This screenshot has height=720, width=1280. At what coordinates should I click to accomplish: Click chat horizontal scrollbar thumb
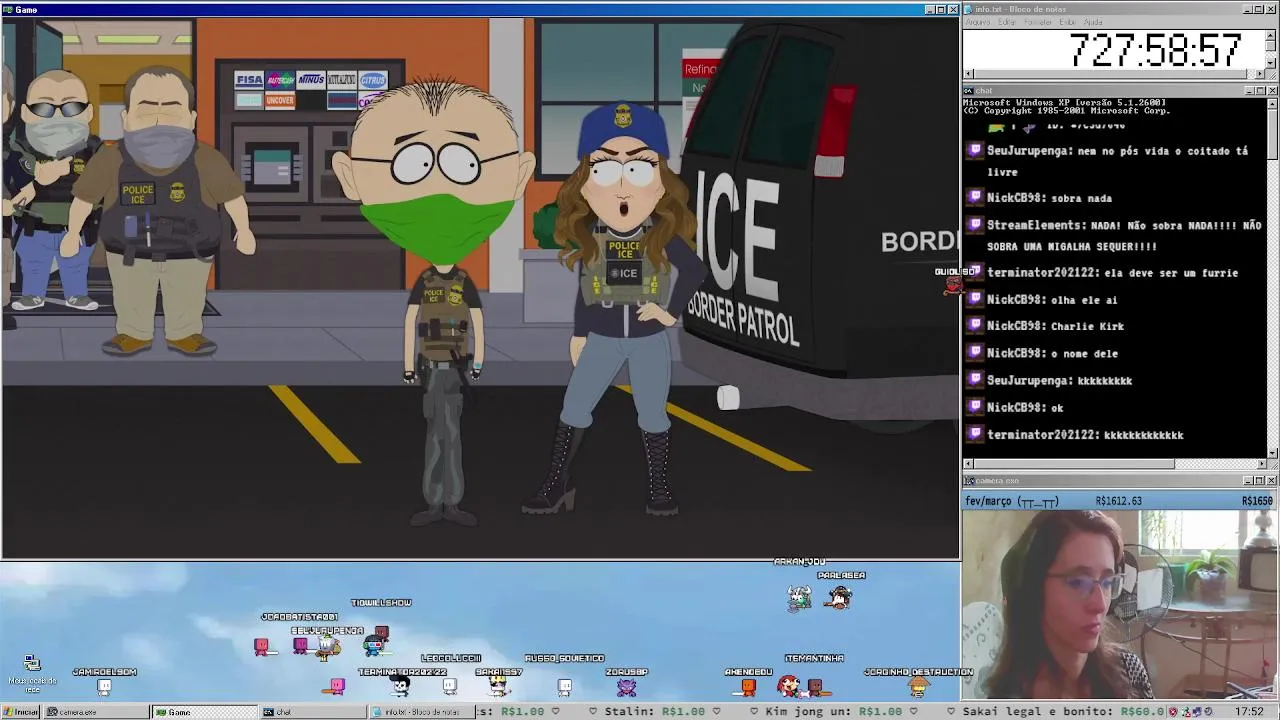(1073, 464)
